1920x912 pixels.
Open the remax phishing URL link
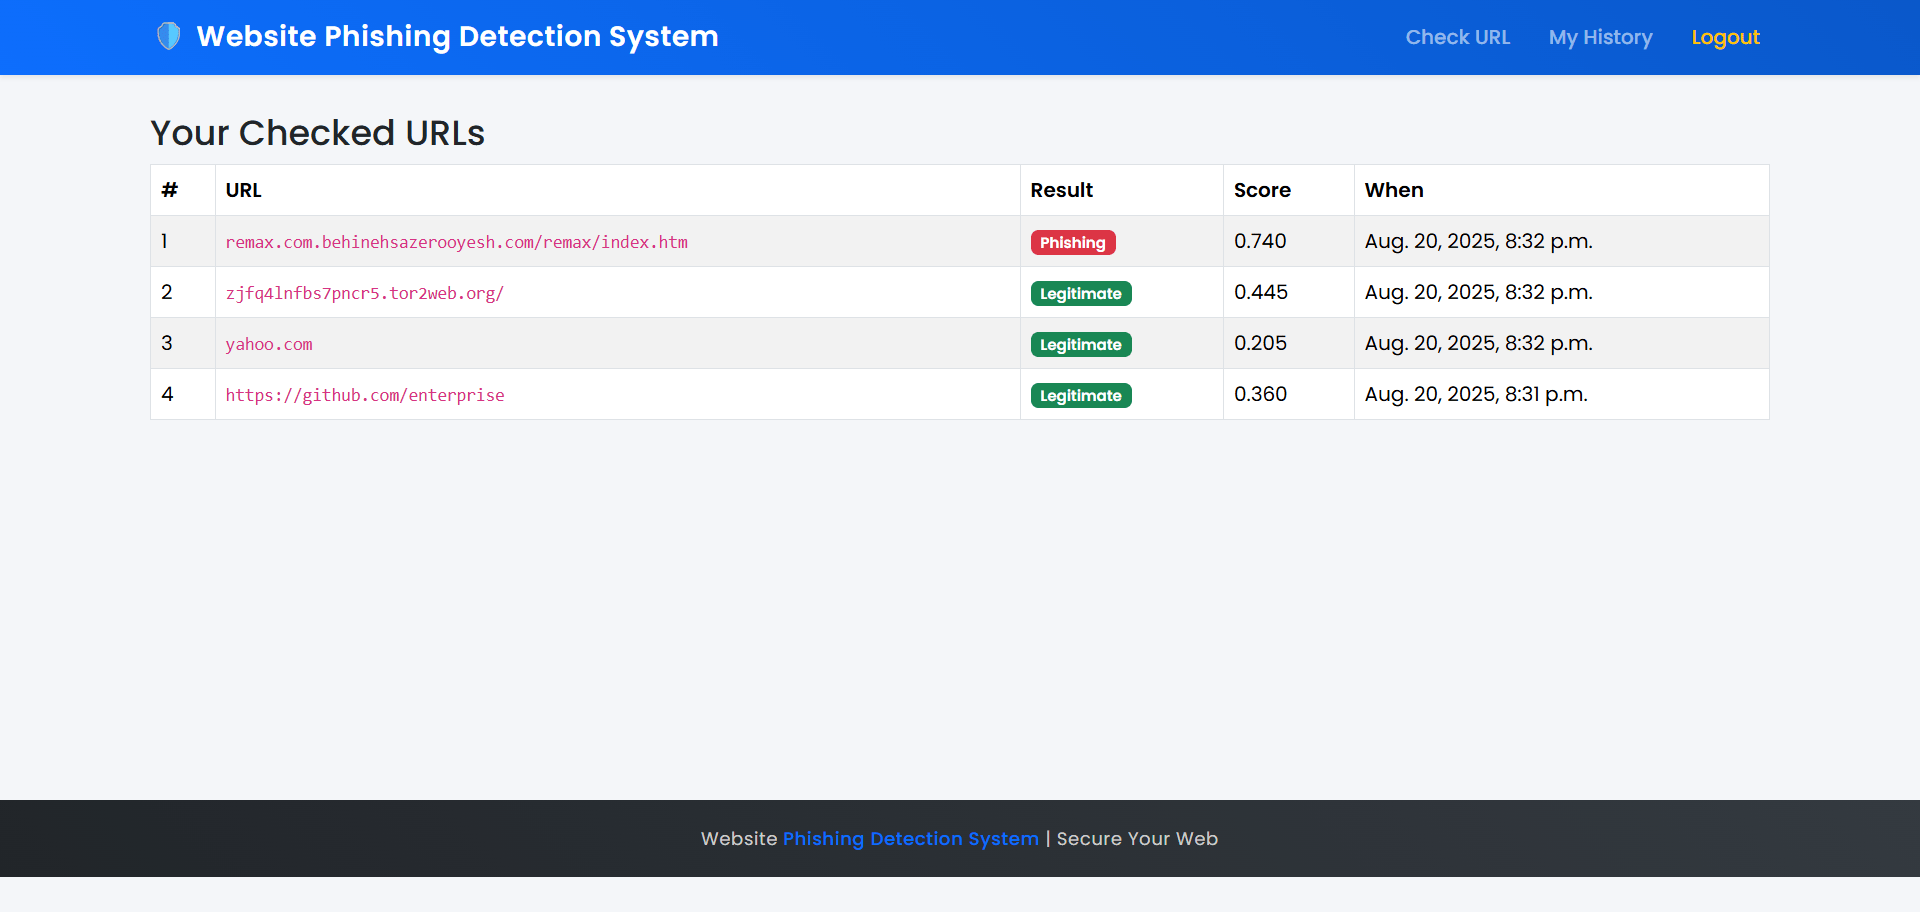[x=457, y=241]
